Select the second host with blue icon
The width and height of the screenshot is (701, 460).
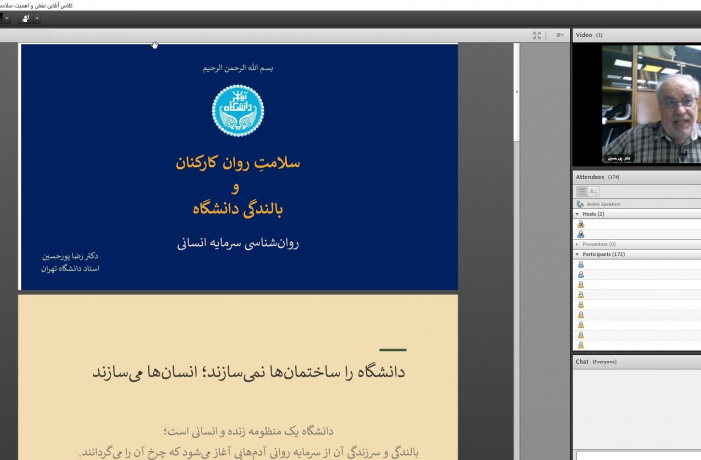(x=637, y=234)
